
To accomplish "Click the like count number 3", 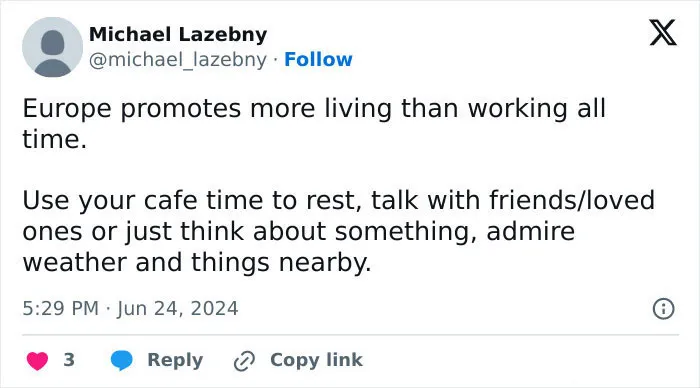I will click(69, 360).
